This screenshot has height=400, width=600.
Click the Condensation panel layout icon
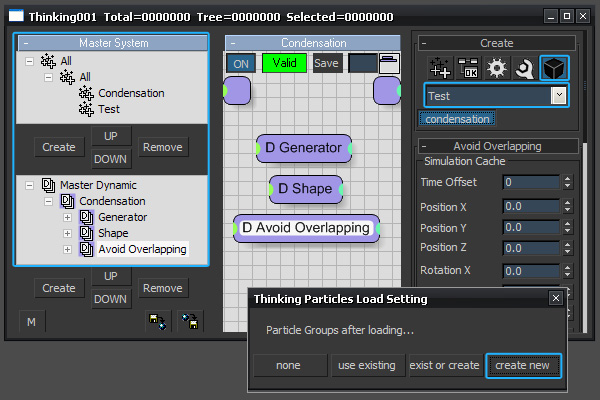[x=389, y=63]
